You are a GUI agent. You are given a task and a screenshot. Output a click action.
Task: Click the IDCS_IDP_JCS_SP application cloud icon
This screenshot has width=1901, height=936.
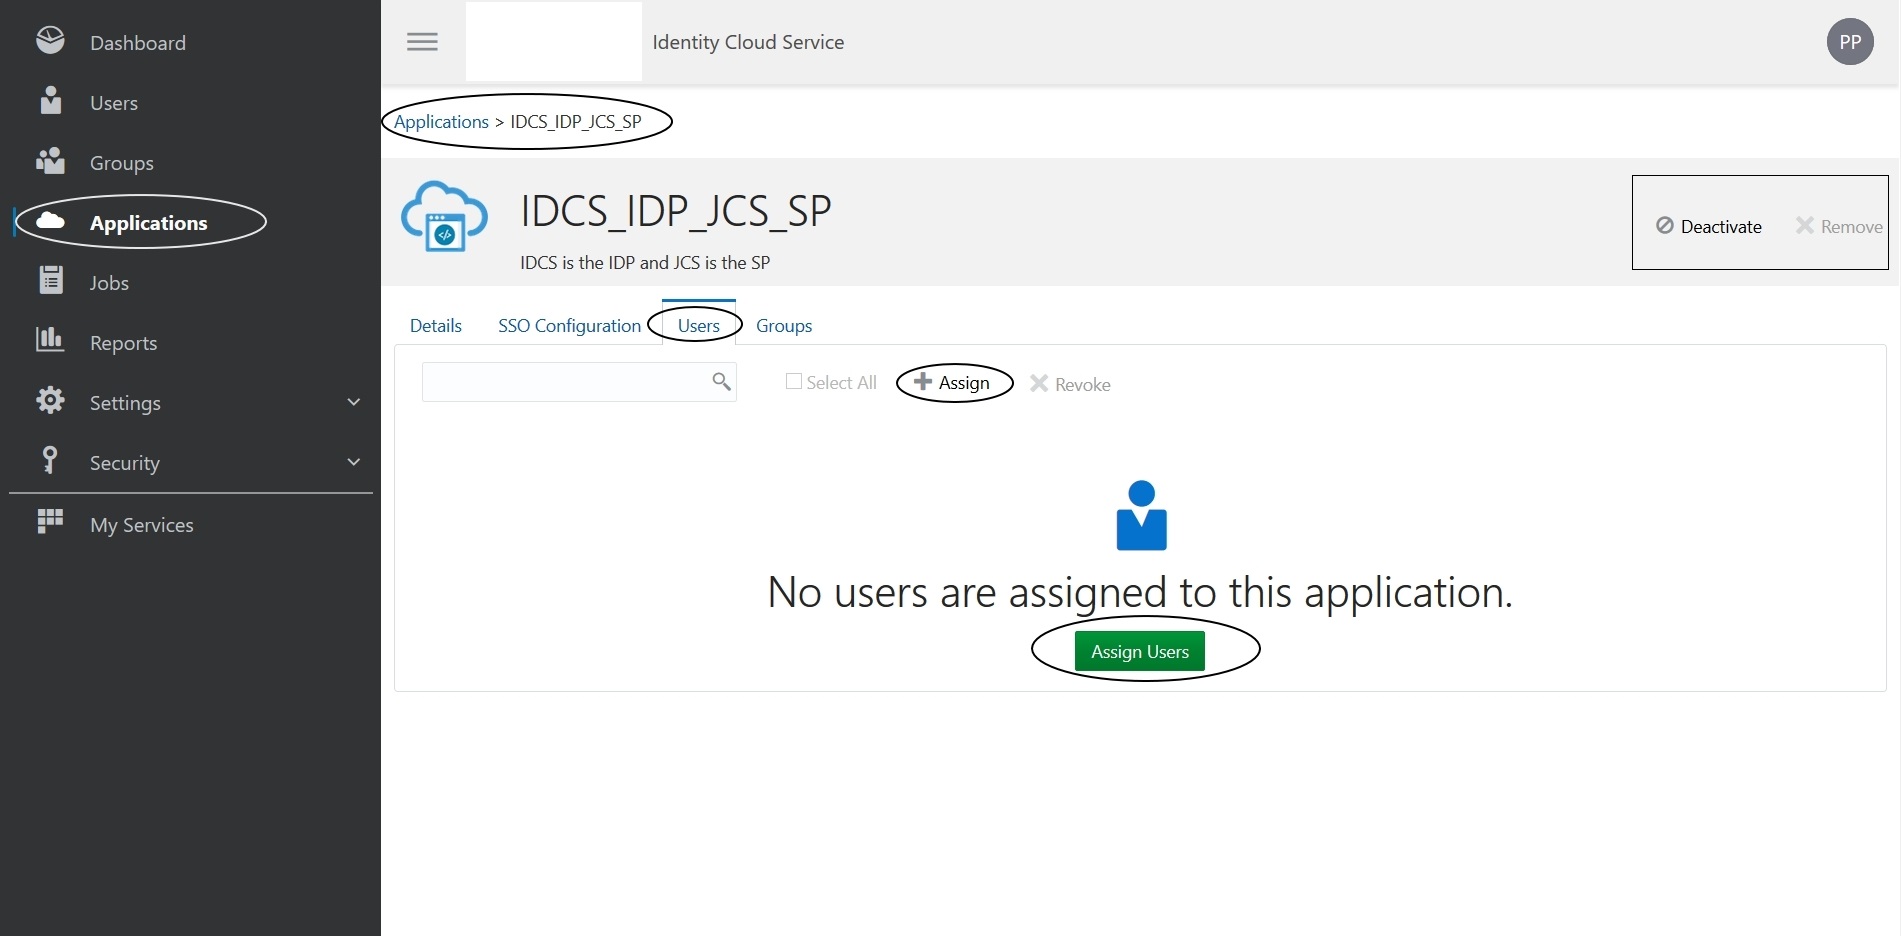(444, 216)
